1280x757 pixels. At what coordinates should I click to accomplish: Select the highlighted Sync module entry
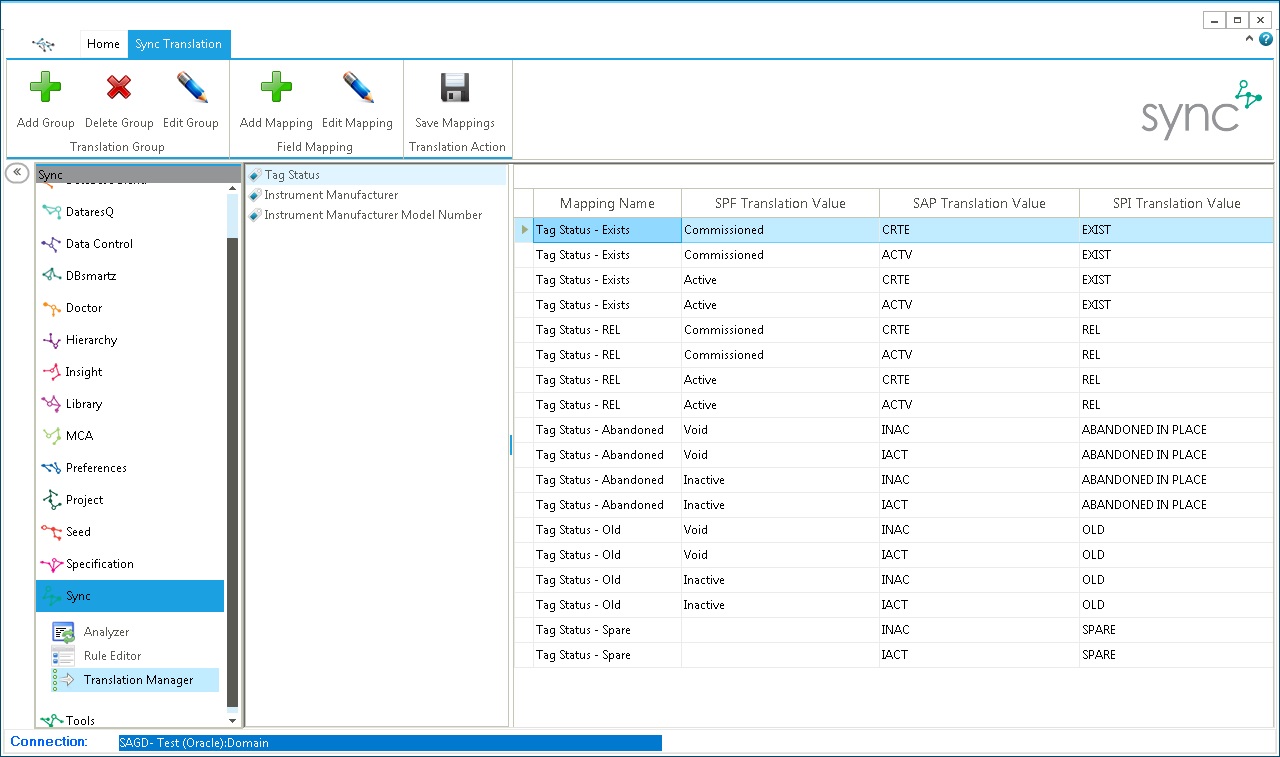130,596
